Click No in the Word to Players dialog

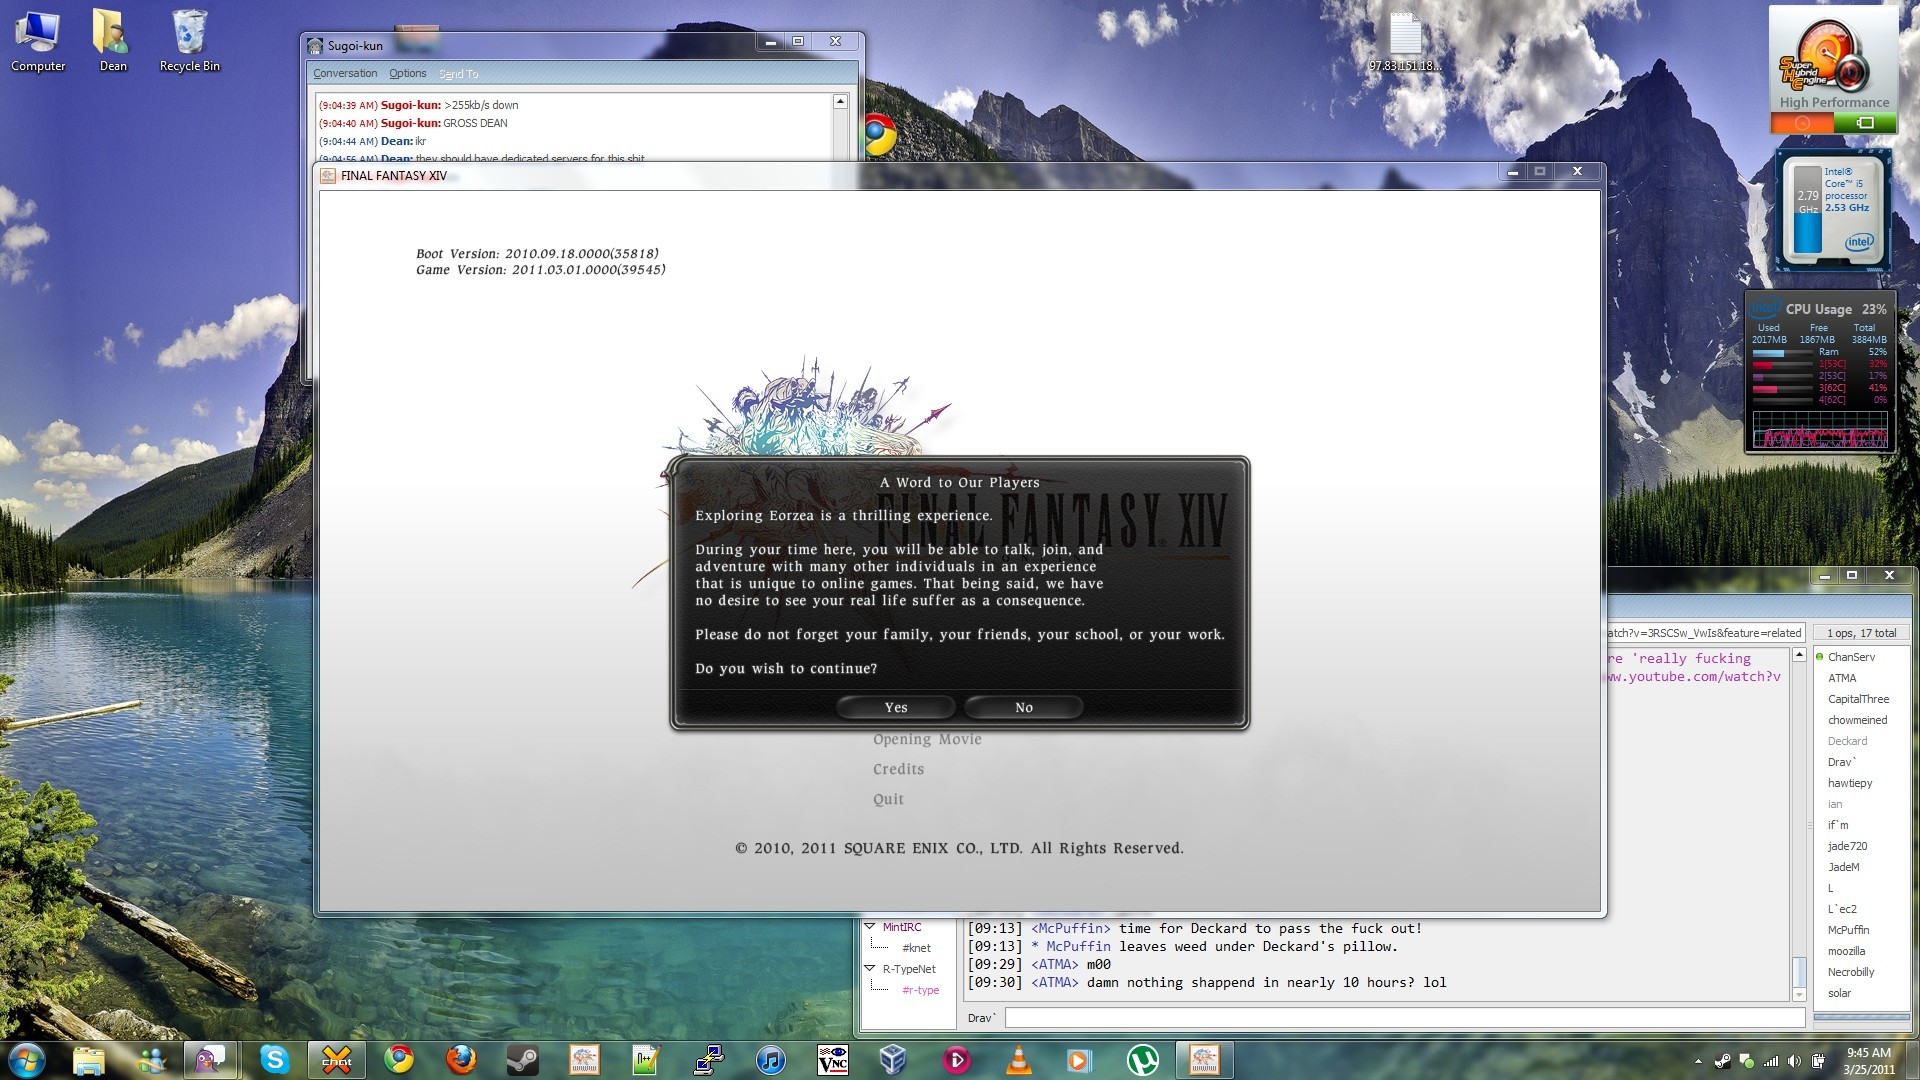(1024, 707)
